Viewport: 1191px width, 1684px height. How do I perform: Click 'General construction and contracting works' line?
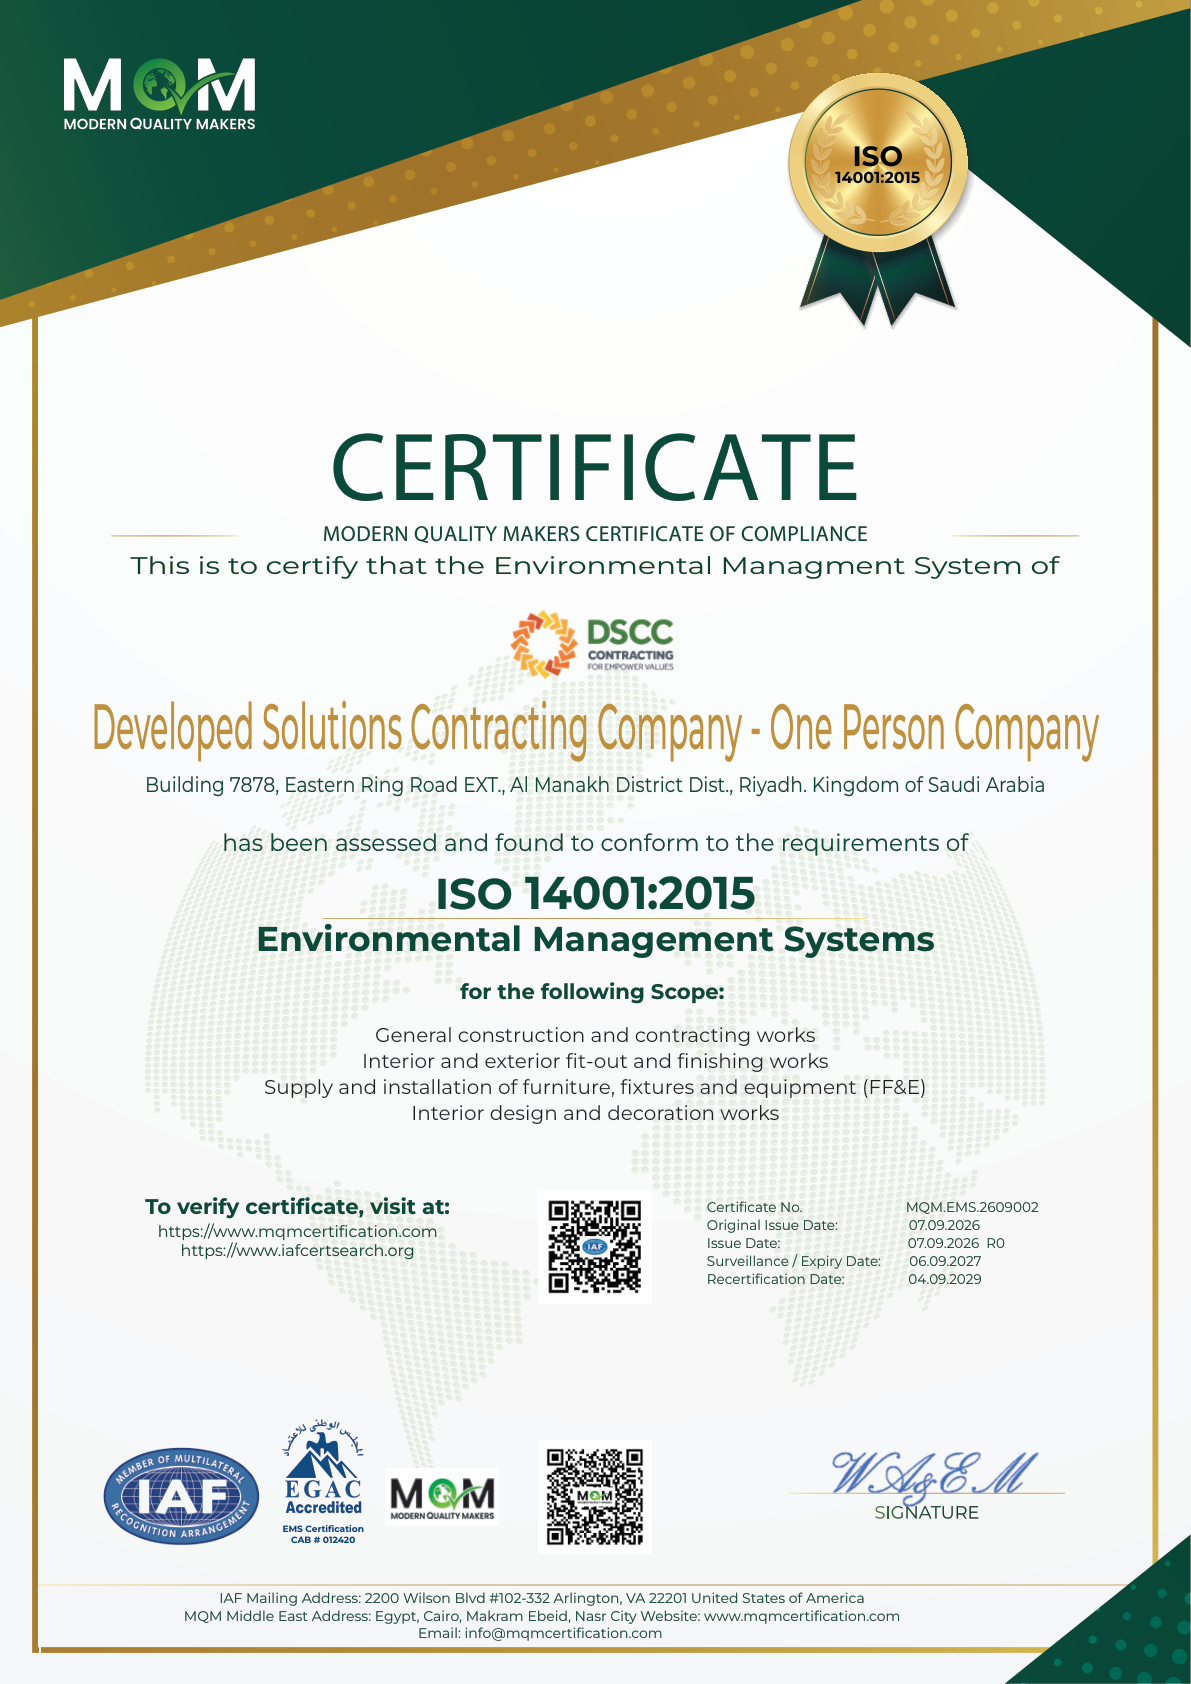point(595,1036)
